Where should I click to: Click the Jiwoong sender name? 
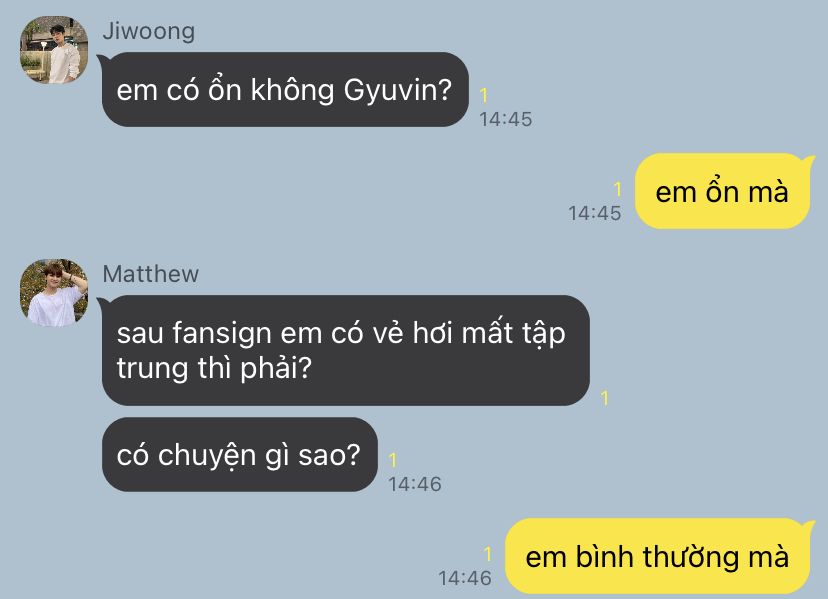click(148, 31)
